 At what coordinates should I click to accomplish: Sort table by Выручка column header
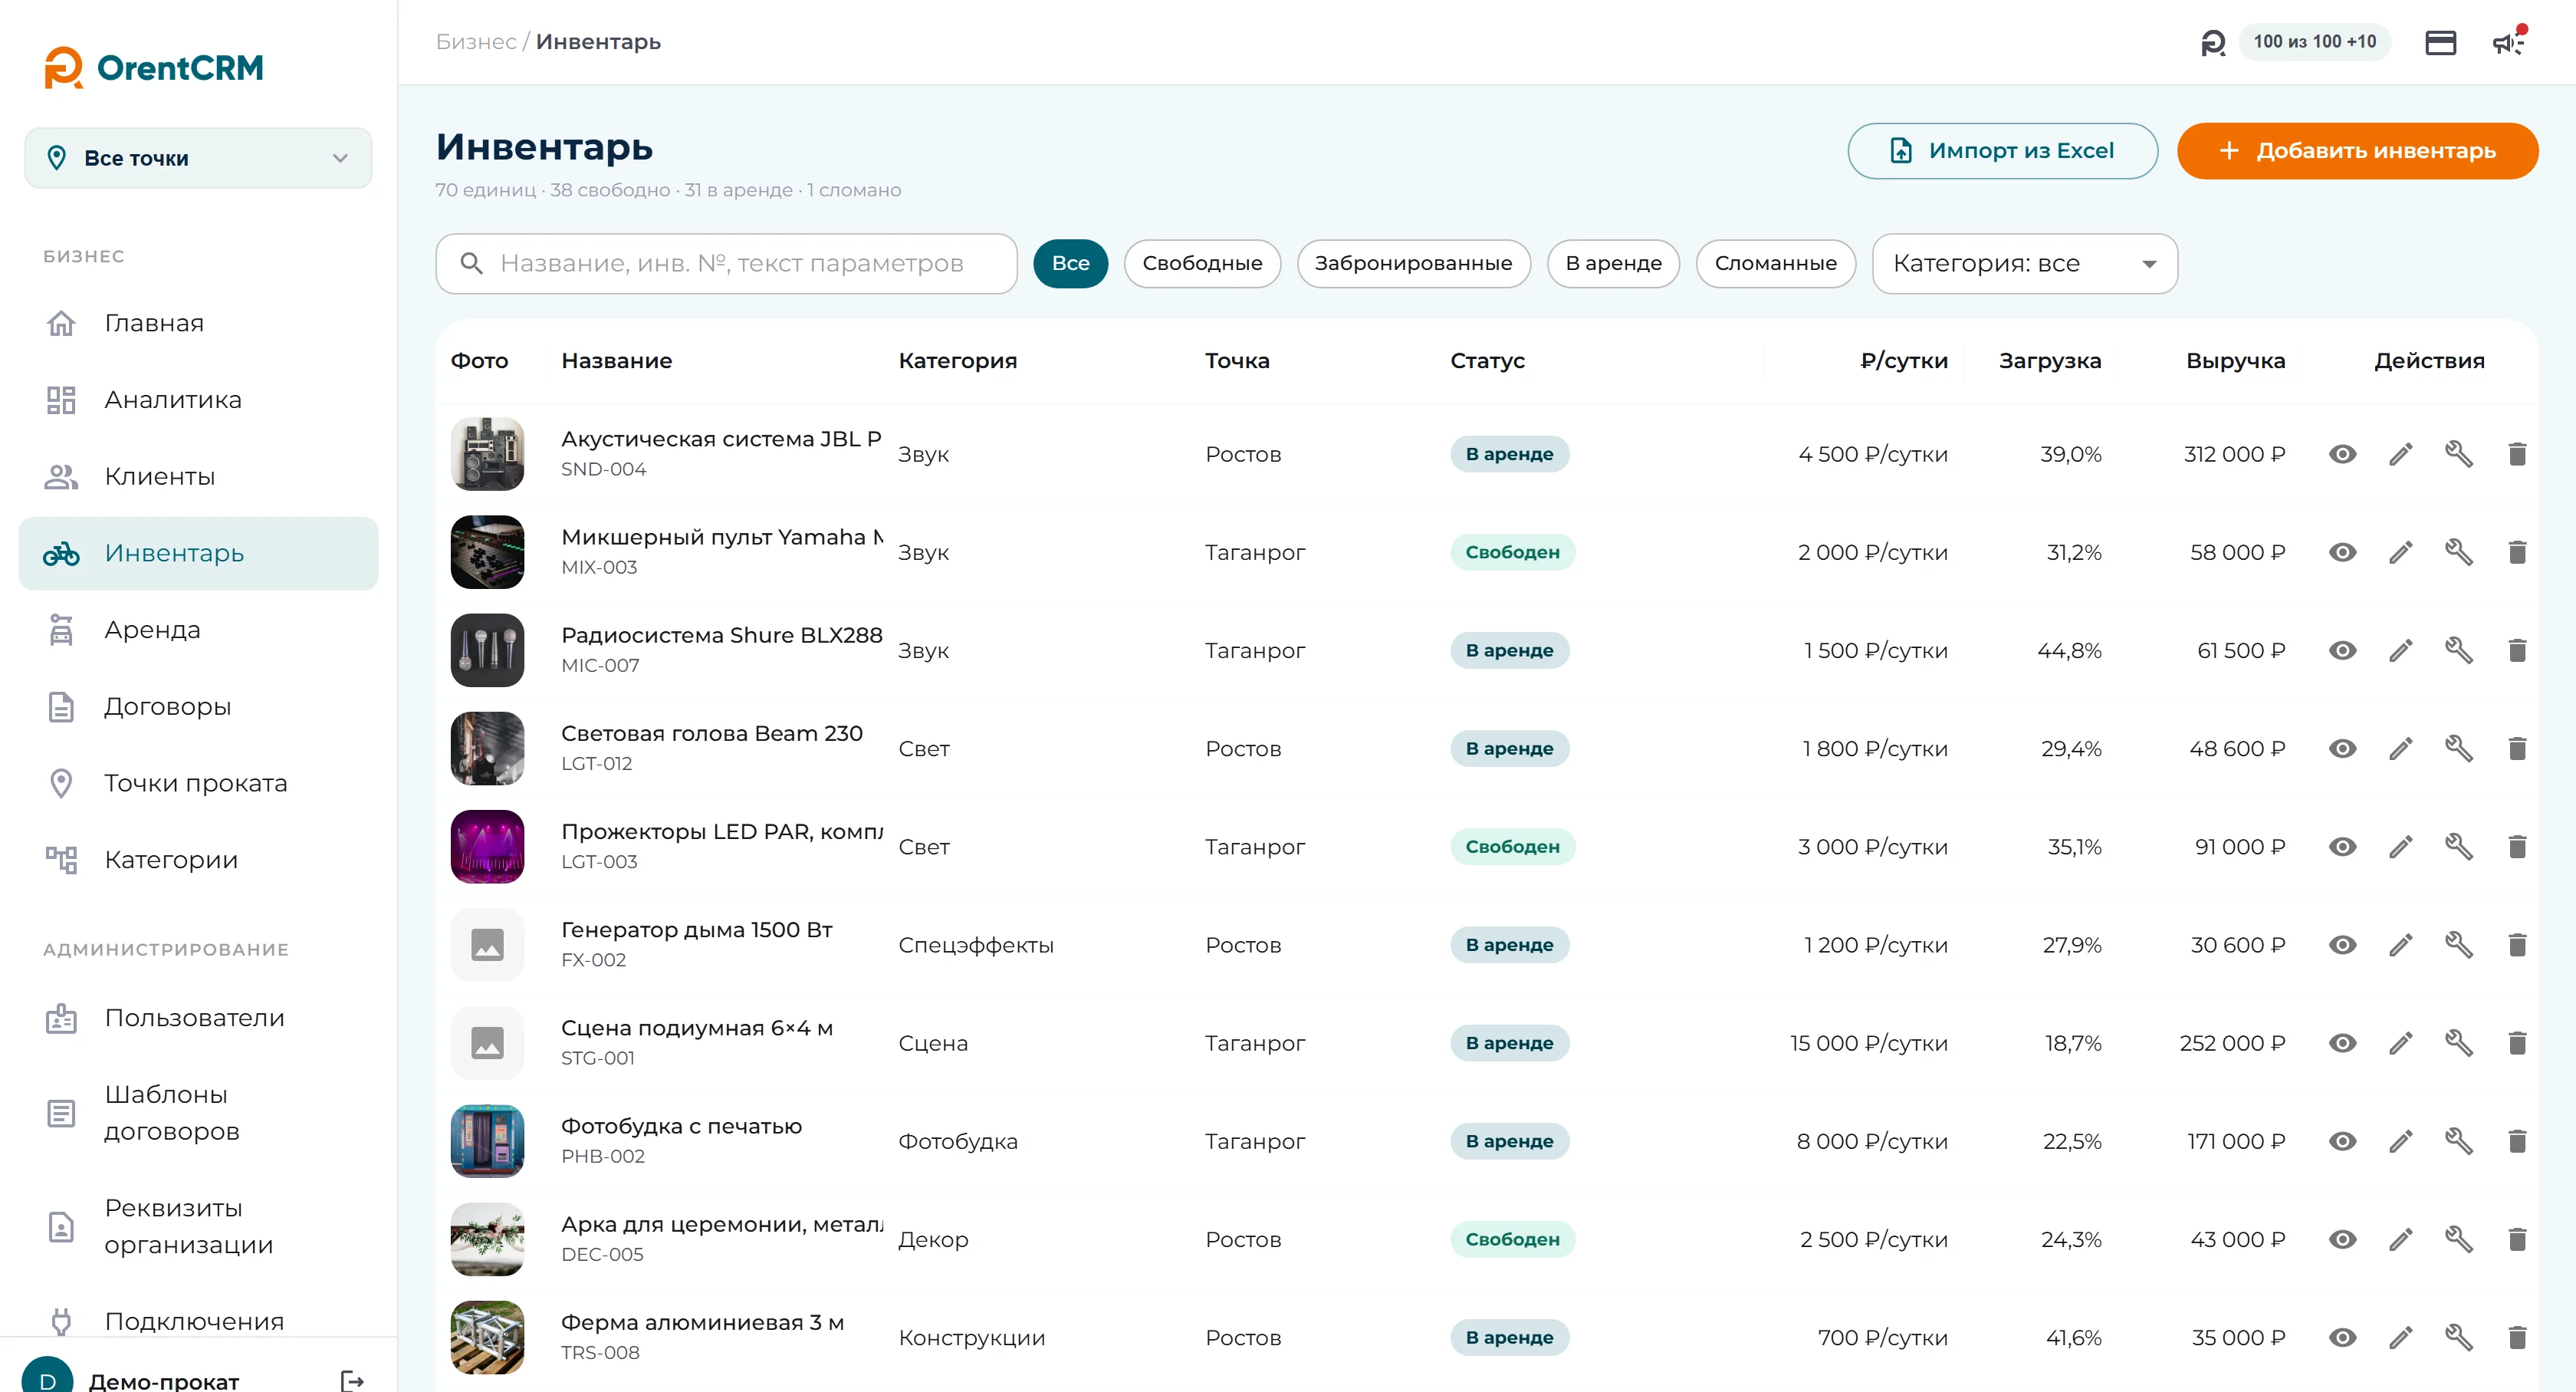(2235, 361)
